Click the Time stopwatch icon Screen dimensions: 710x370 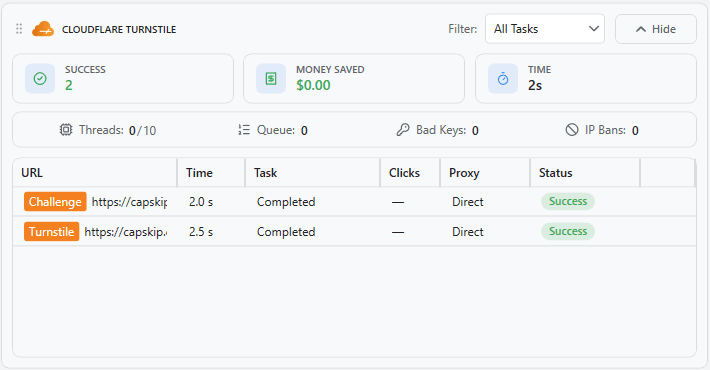503,79
